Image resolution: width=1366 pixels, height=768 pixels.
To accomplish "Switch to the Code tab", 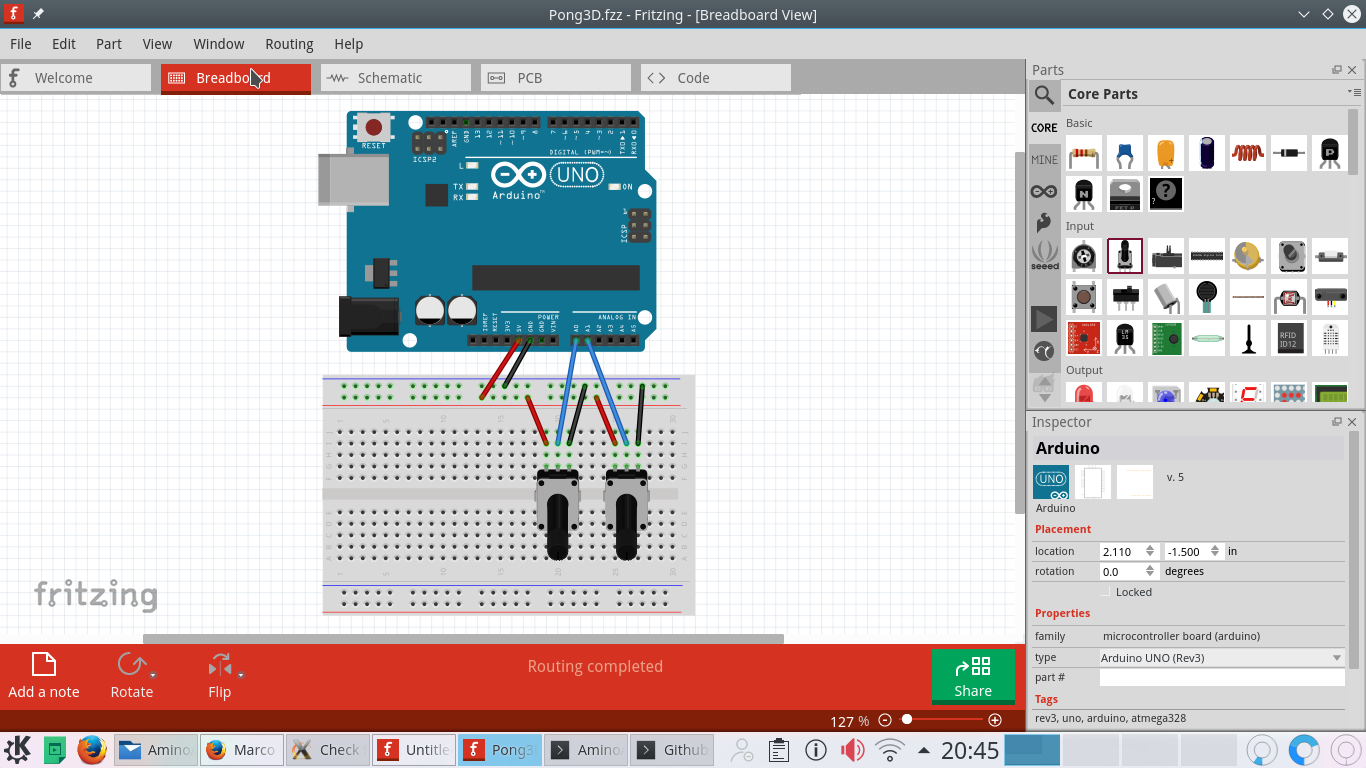I will coord(716,78).
